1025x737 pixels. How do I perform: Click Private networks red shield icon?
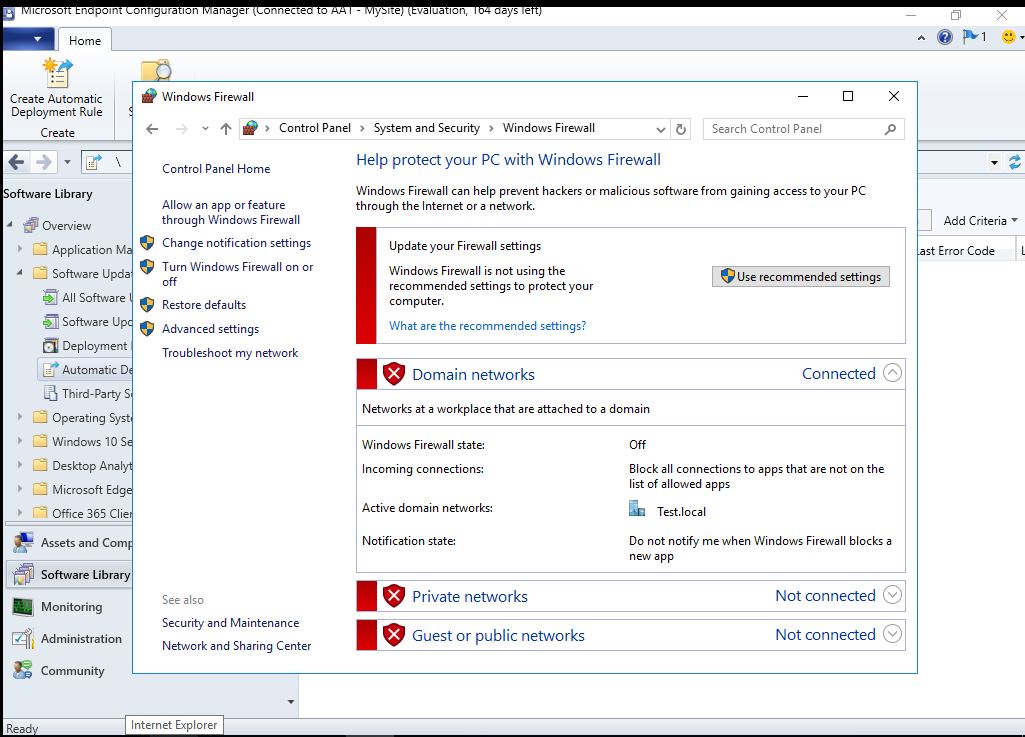click(394, 596)
